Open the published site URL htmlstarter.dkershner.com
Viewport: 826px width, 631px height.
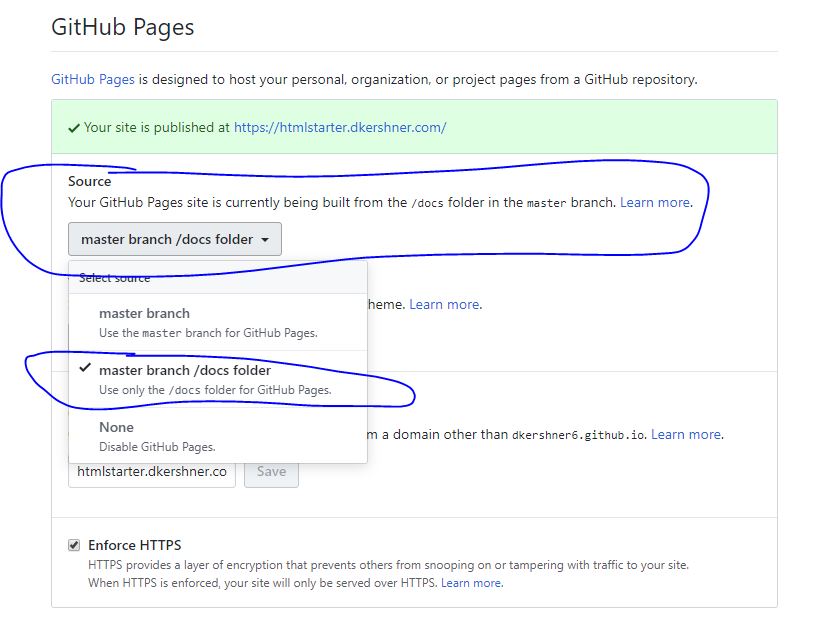(x=340, y=127)
